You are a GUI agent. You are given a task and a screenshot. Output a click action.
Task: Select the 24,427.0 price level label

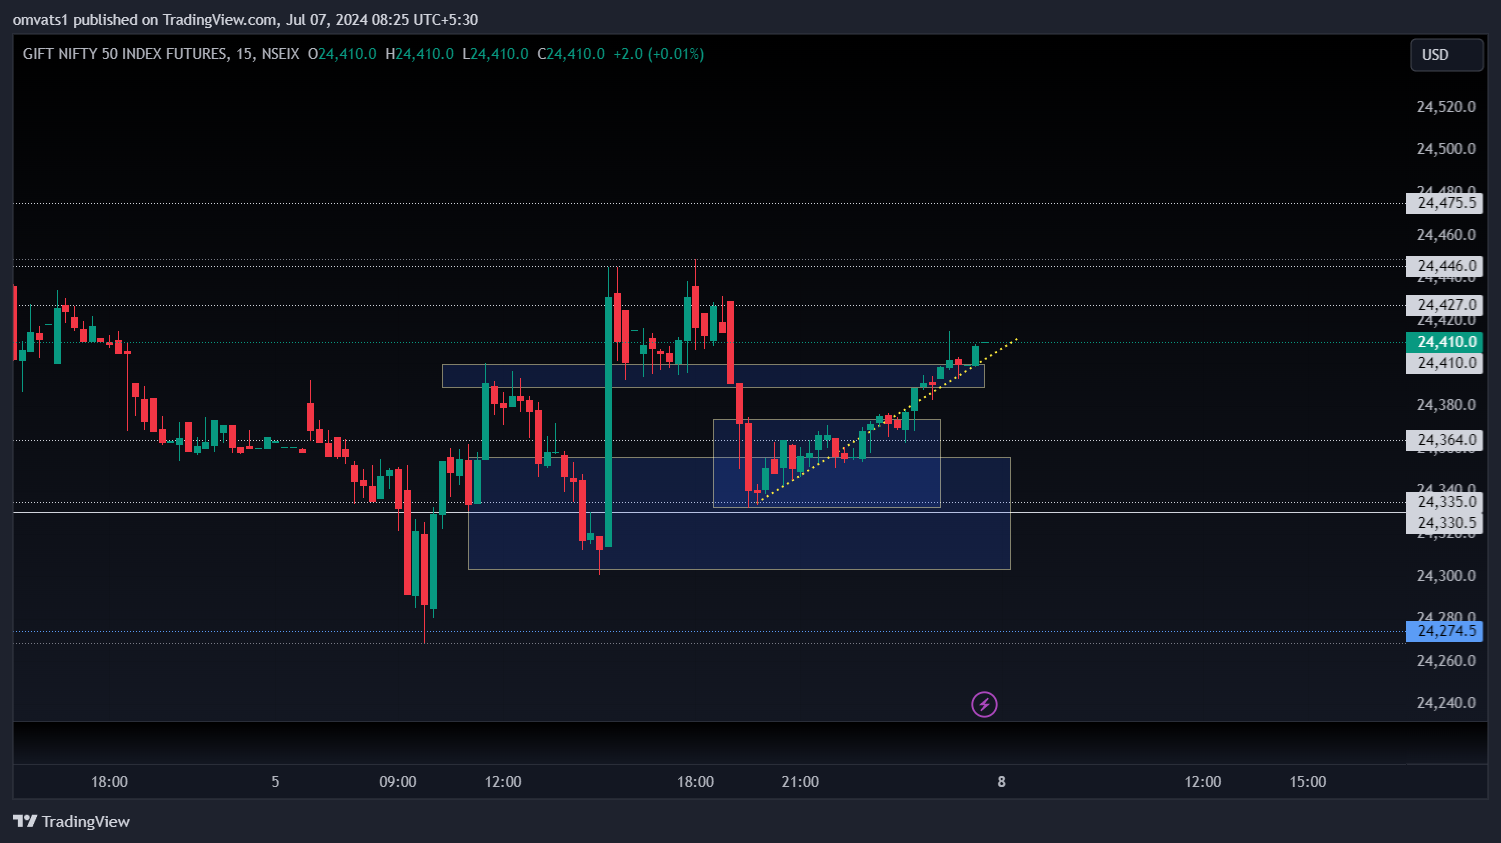(x=1444, y=305)
